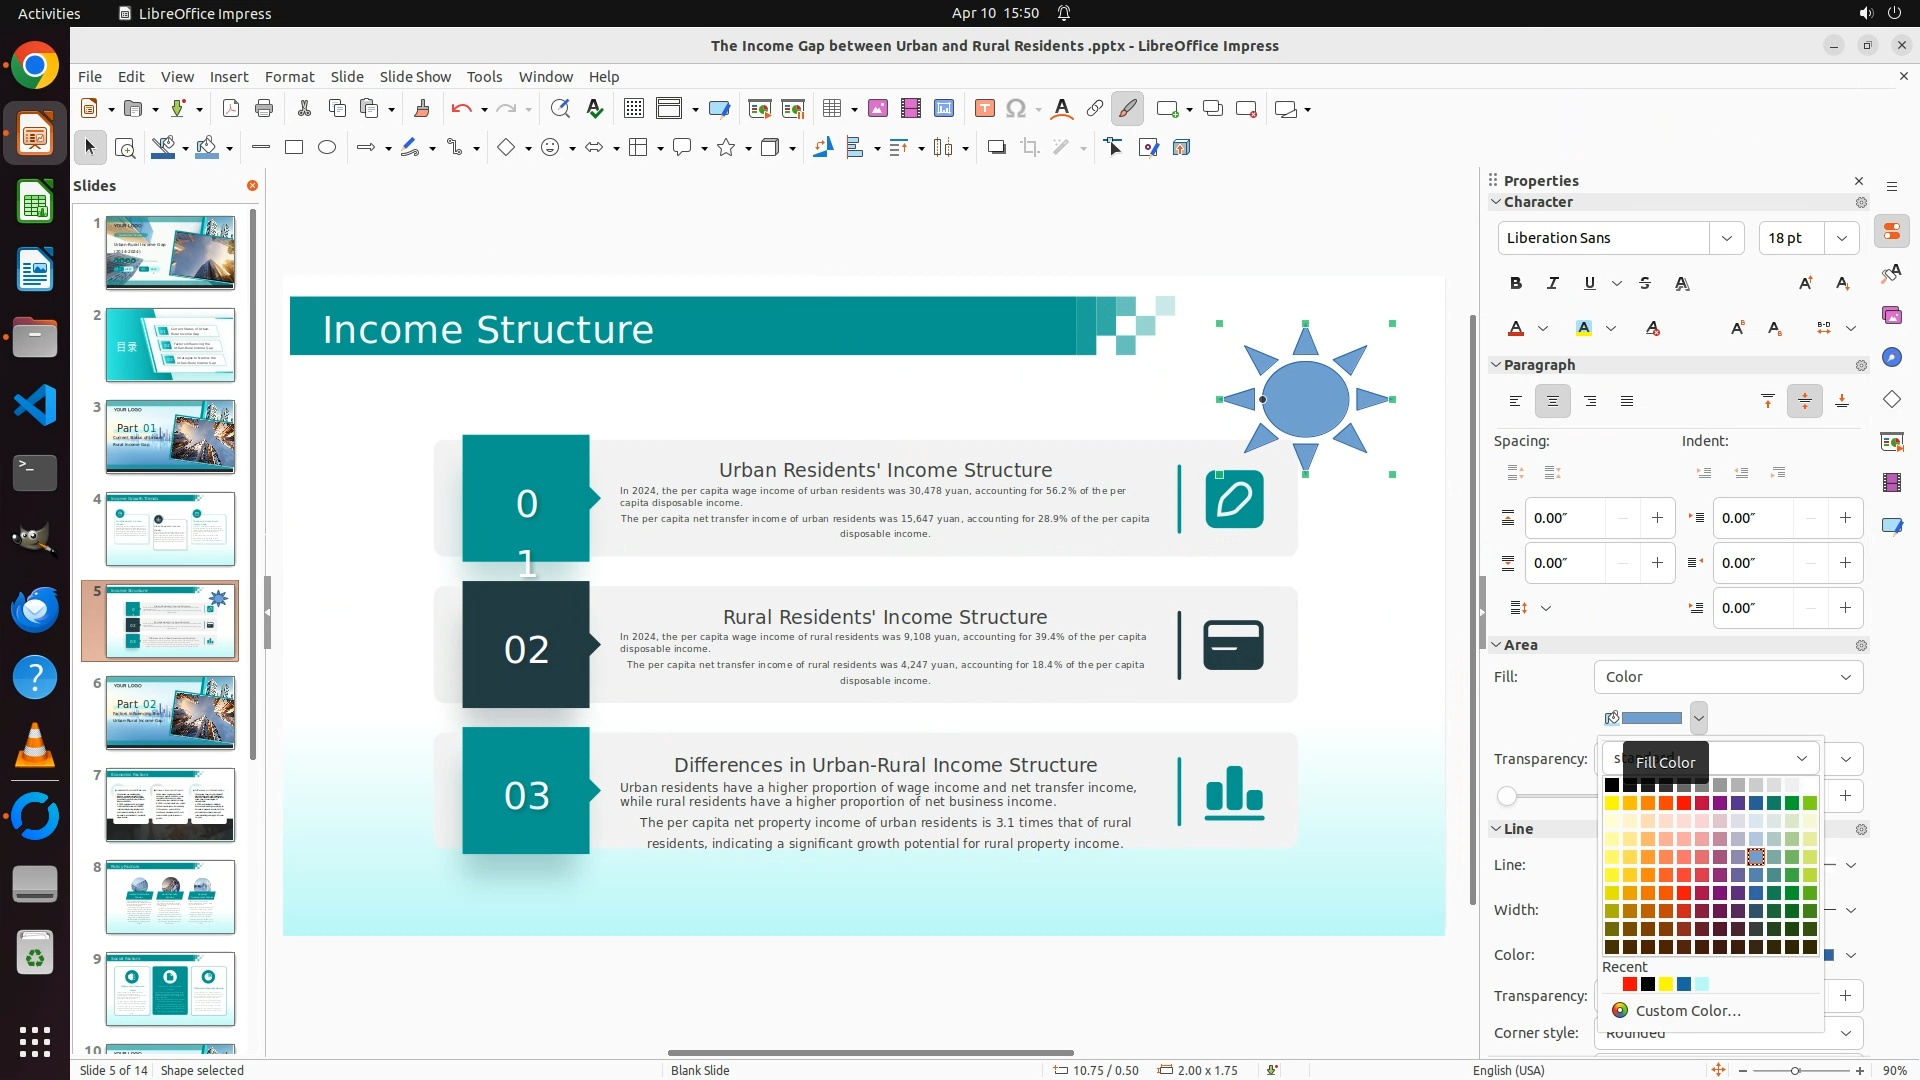Open the font size dropdown

coord(1842,238)
